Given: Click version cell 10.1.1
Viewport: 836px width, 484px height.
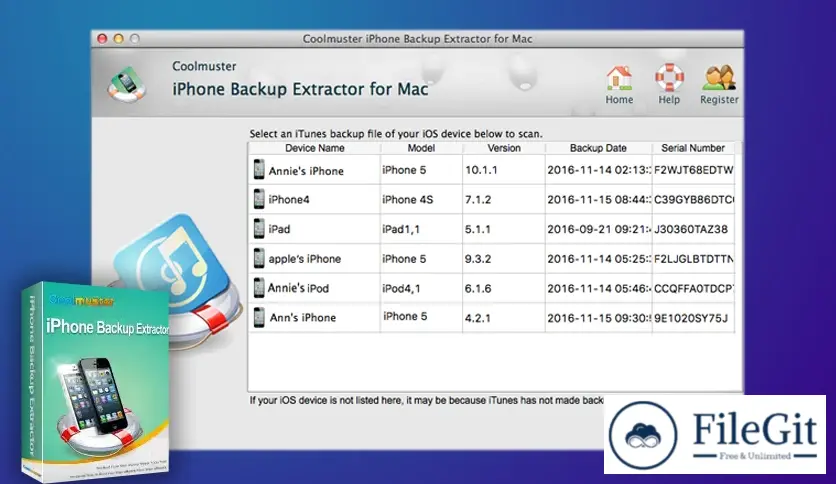Looking at the screenshot, I should (481, 170).
